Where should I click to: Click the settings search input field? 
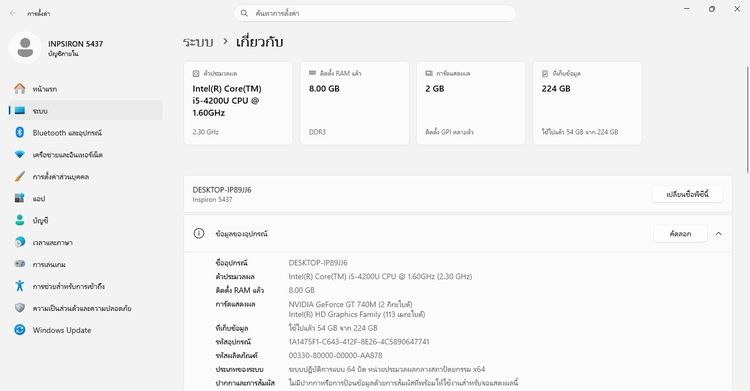(375, 13)
